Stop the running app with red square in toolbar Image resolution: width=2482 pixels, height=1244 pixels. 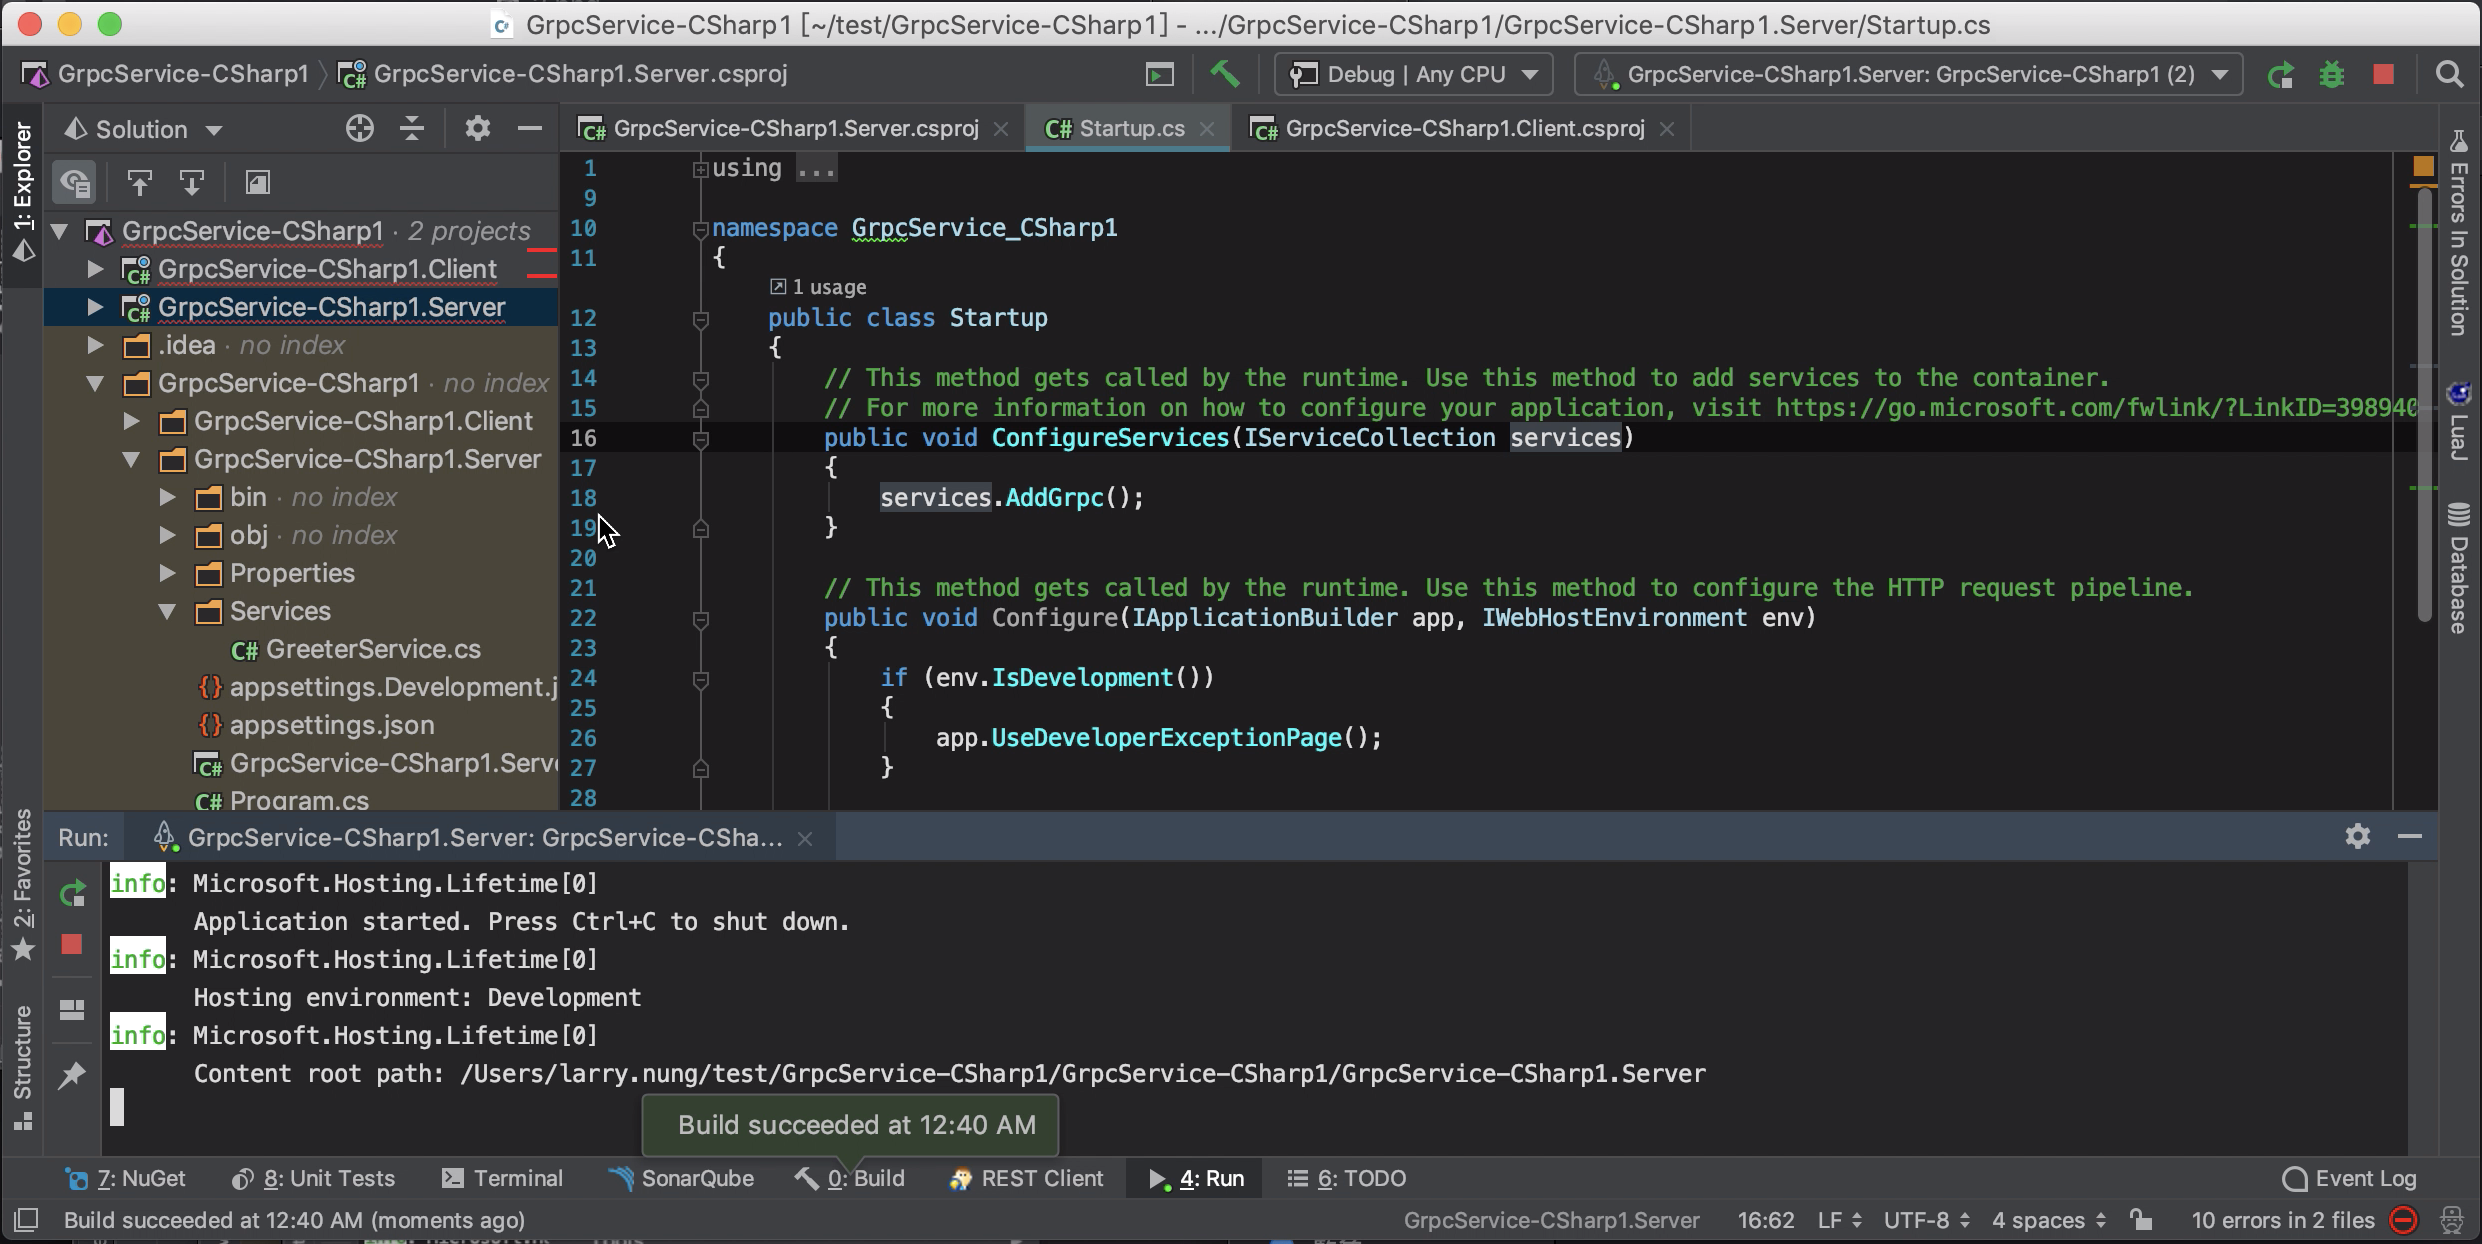2384,74
